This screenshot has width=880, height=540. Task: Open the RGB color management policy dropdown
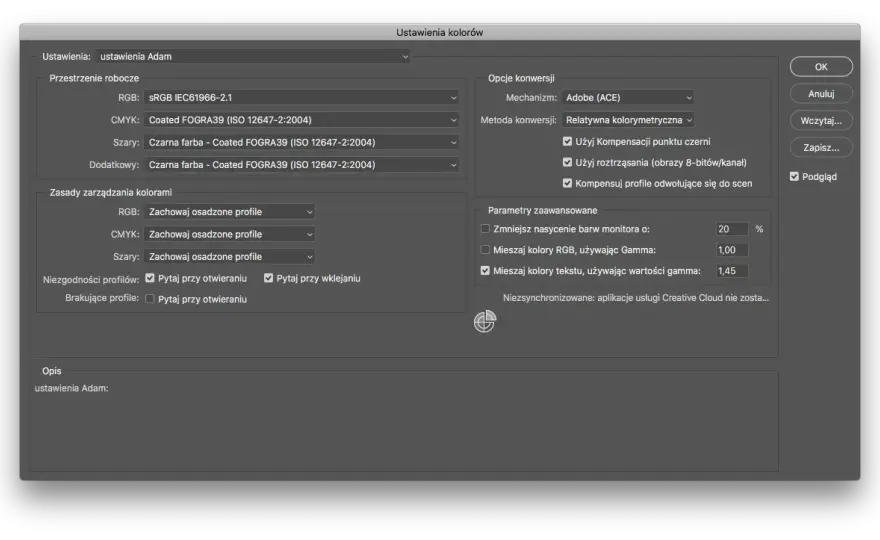[x=230, y=212]
